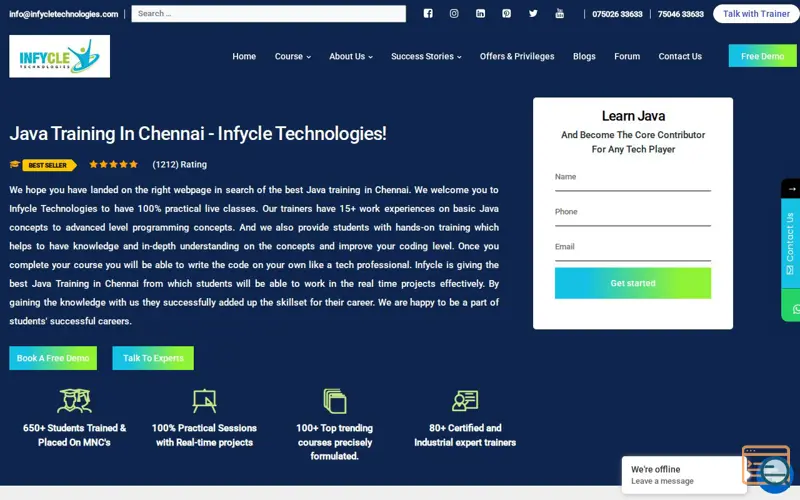Open the Pinterest icon in header

[x=507, y=14]
